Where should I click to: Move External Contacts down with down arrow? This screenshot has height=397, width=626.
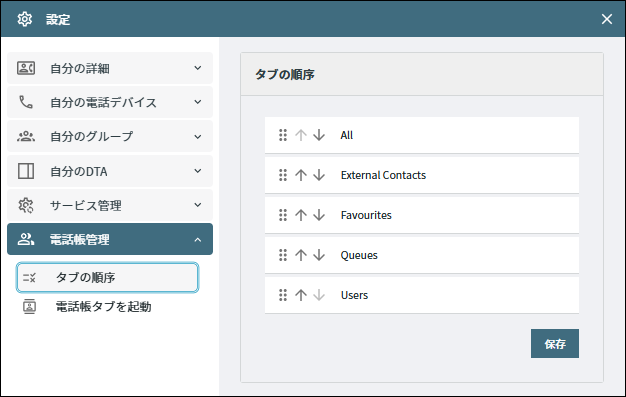tap(319, 175)
